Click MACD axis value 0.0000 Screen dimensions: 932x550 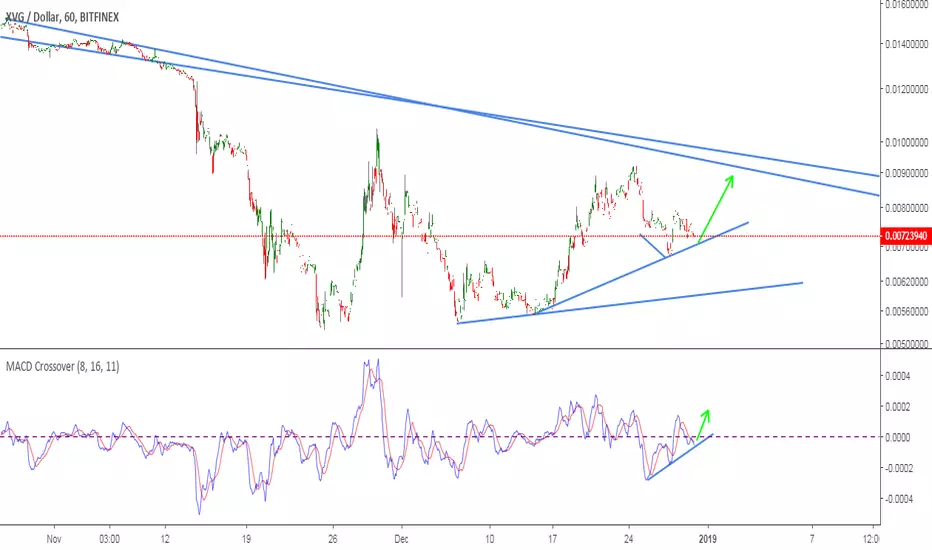(898, 437)
